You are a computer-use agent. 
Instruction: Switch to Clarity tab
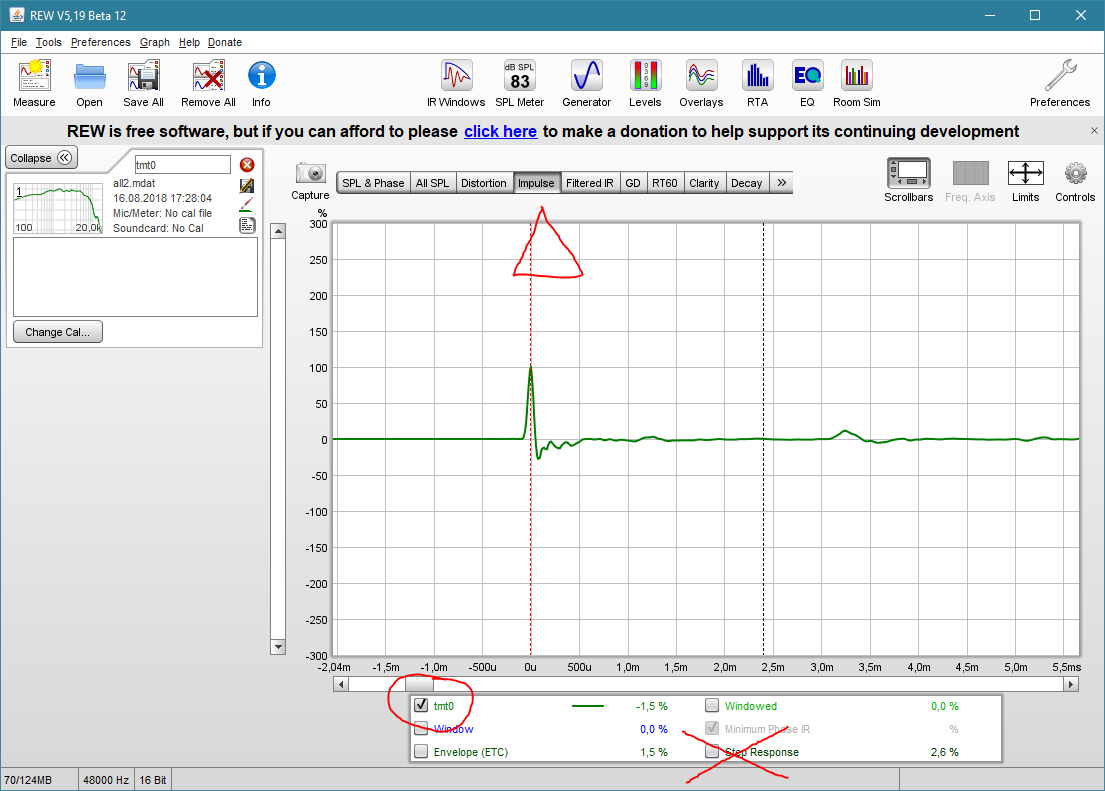705,183
